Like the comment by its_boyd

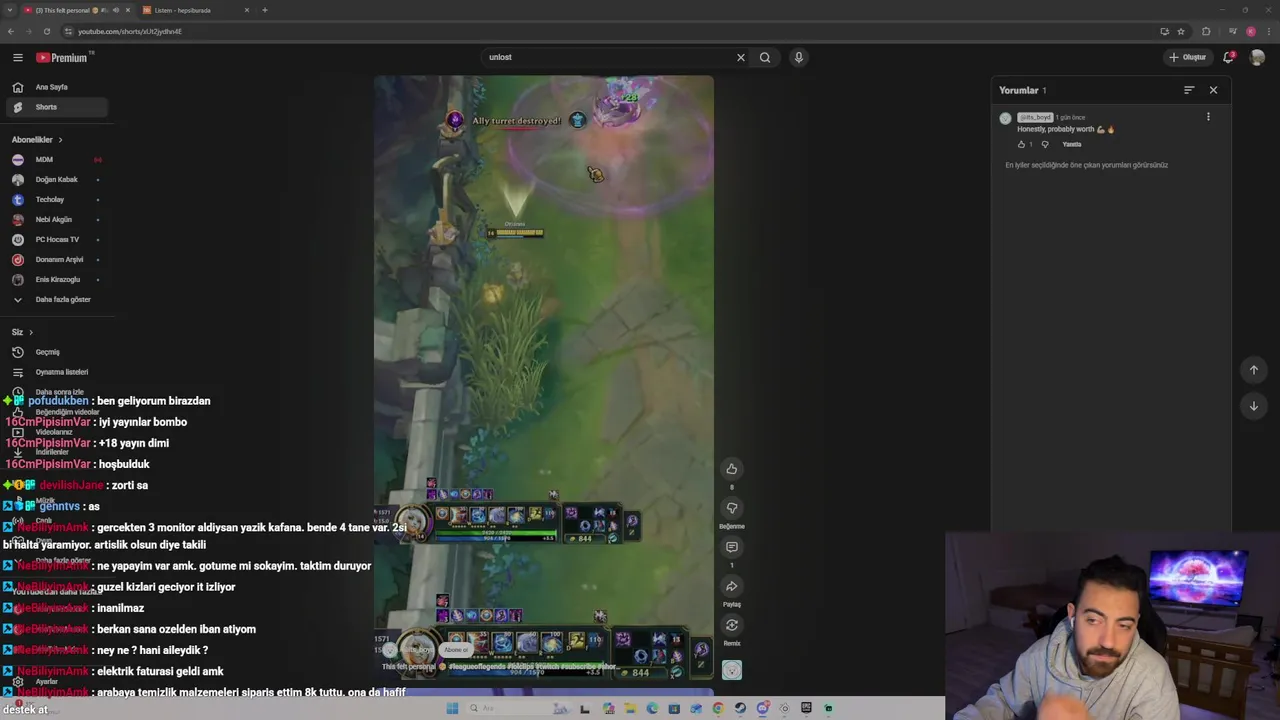coord(1021,144)
